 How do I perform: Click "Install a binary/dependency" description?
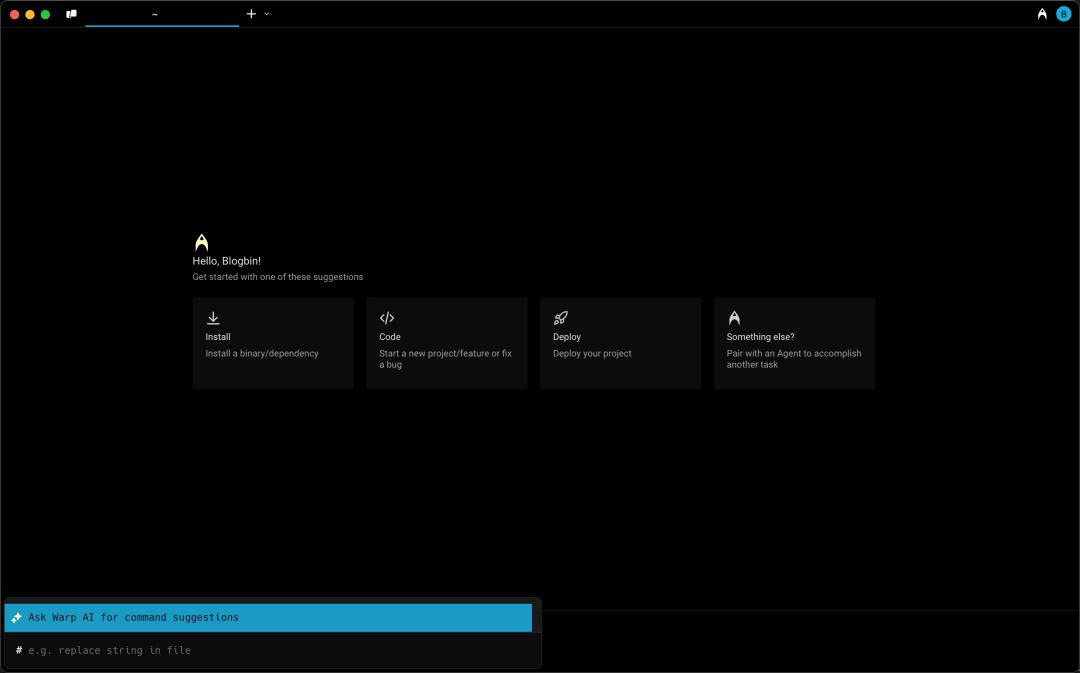pyautogui.click(x=262, y=353)
